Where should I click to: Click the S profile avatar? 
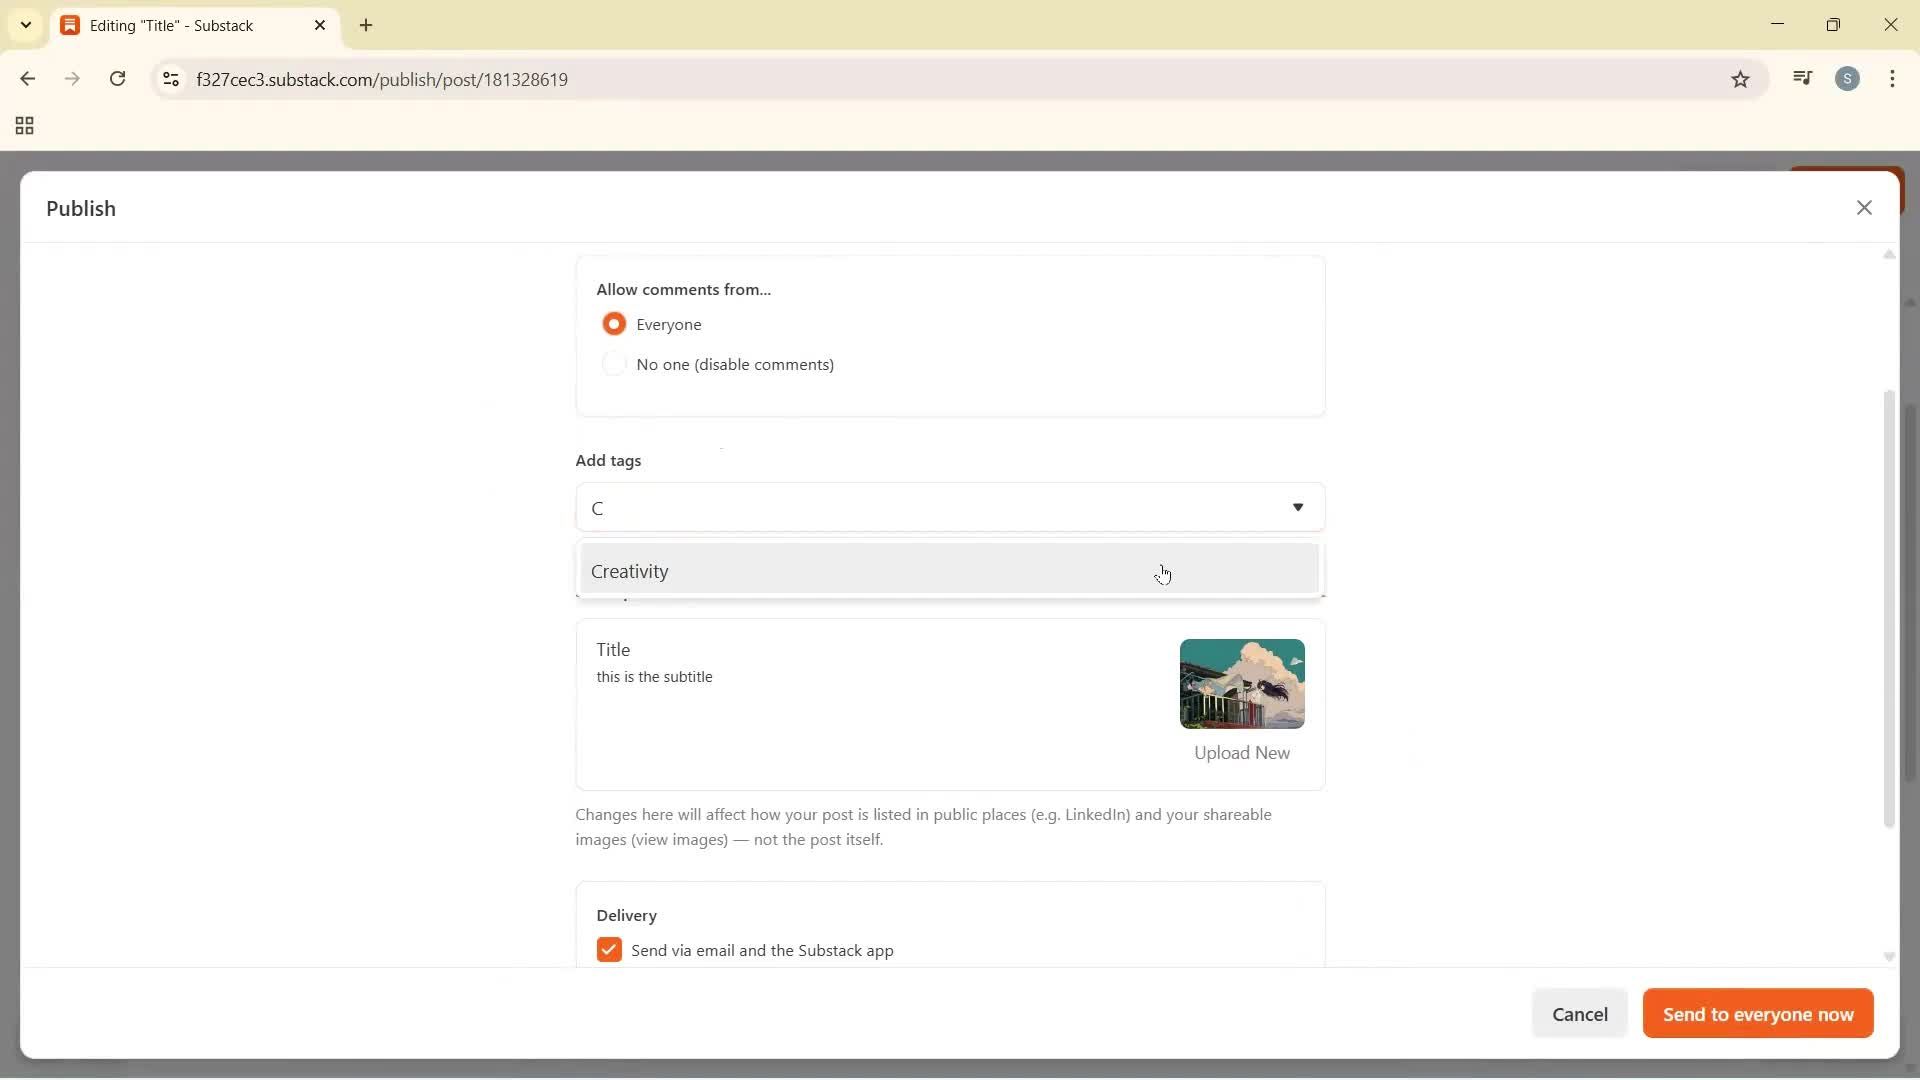(x=1849, y=78)
